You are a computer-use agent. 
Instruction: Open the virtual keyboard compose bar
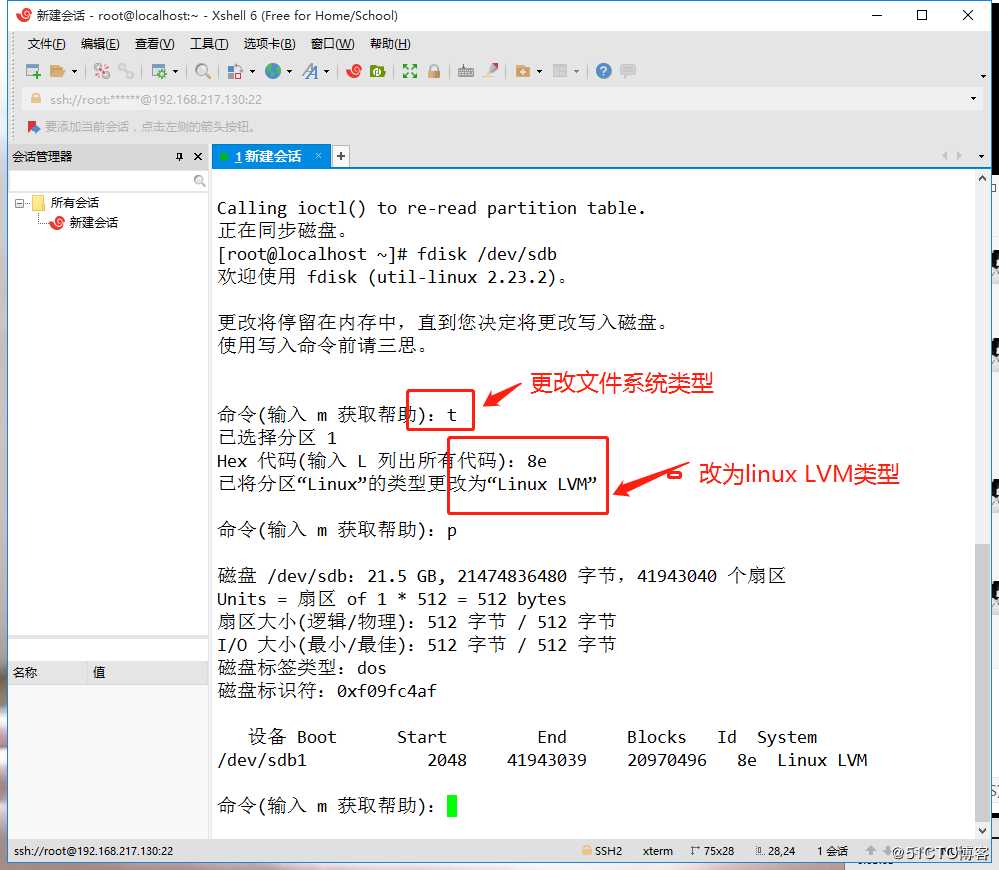click(x=467, y=71)
